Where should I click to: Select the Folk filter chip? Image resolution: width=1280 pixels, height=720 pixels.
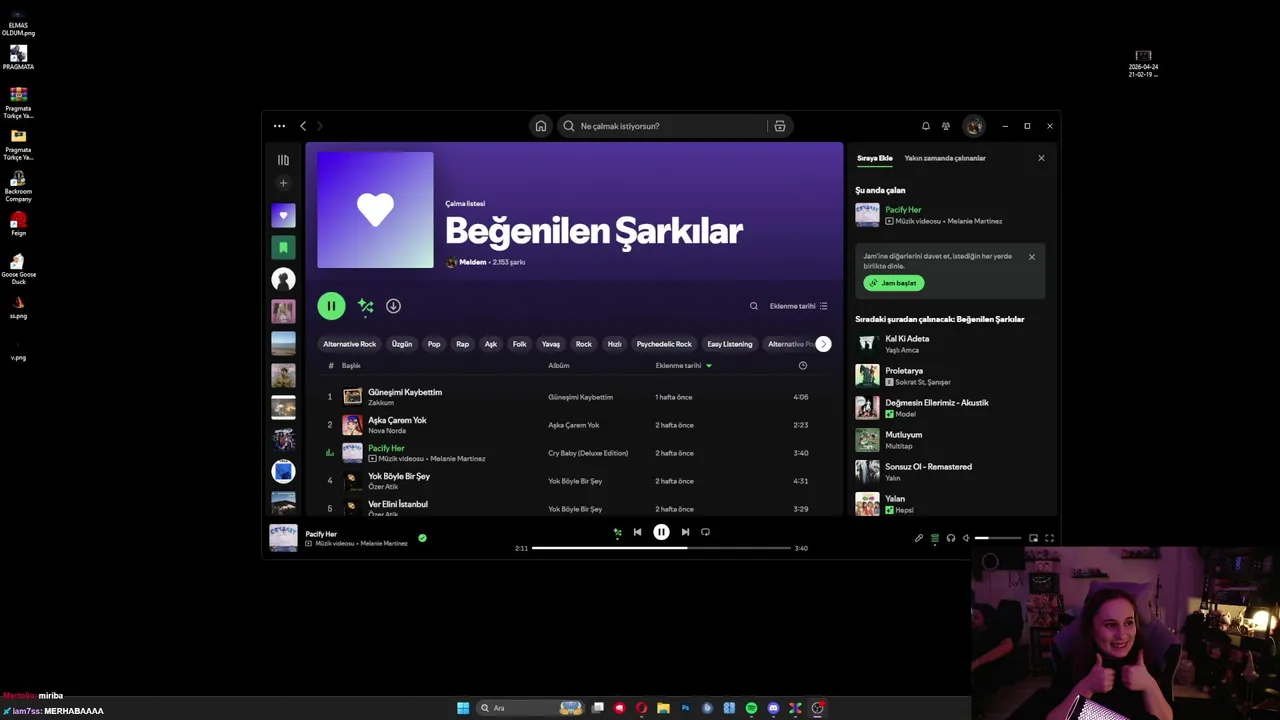coord(520,344)
